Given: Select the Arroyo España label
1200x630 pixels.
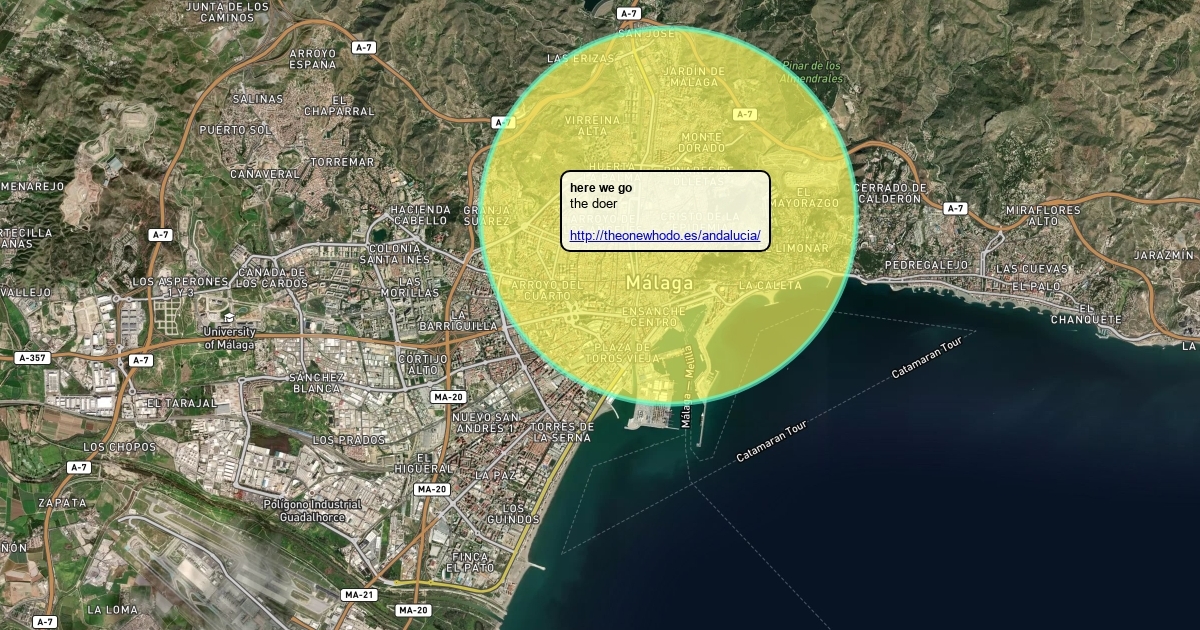Looking at the screenshot, I should [x=313, y=58].
